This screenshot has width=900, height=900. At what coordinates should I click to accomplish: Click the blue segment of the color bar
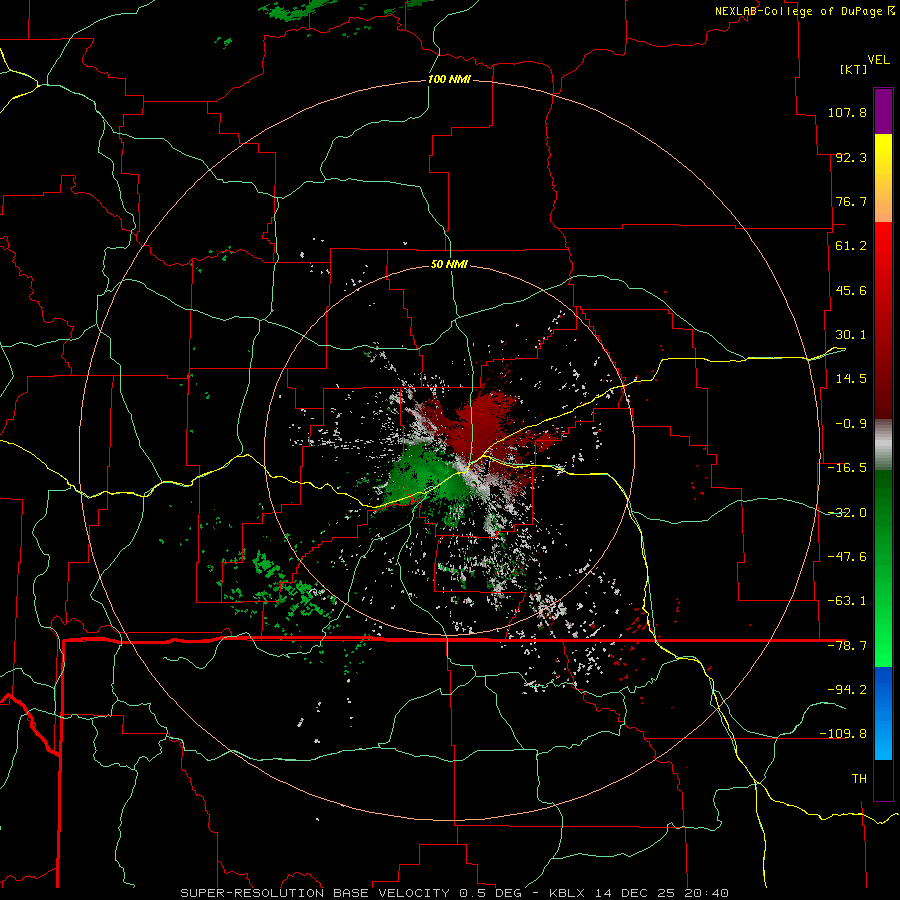883,713
